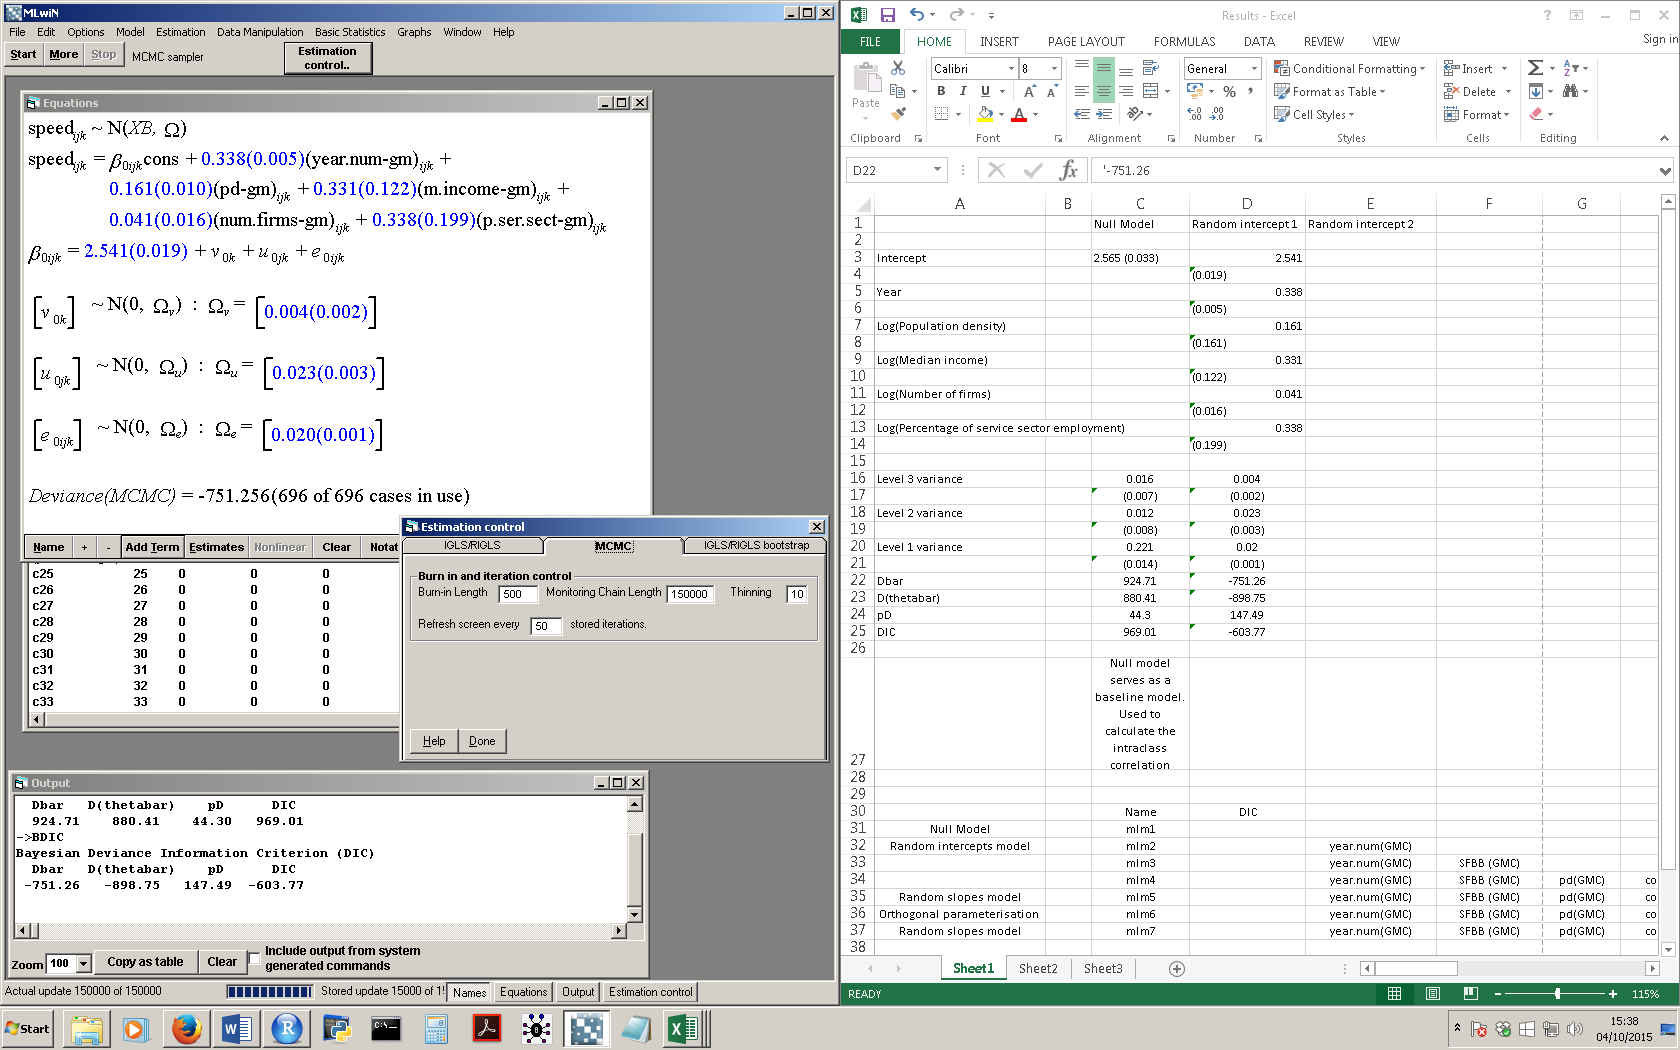Open the R application from the taskbar
The width and height of the screenshot is (1680, 1050).
pyautogui.click(x=286, y=1028)
